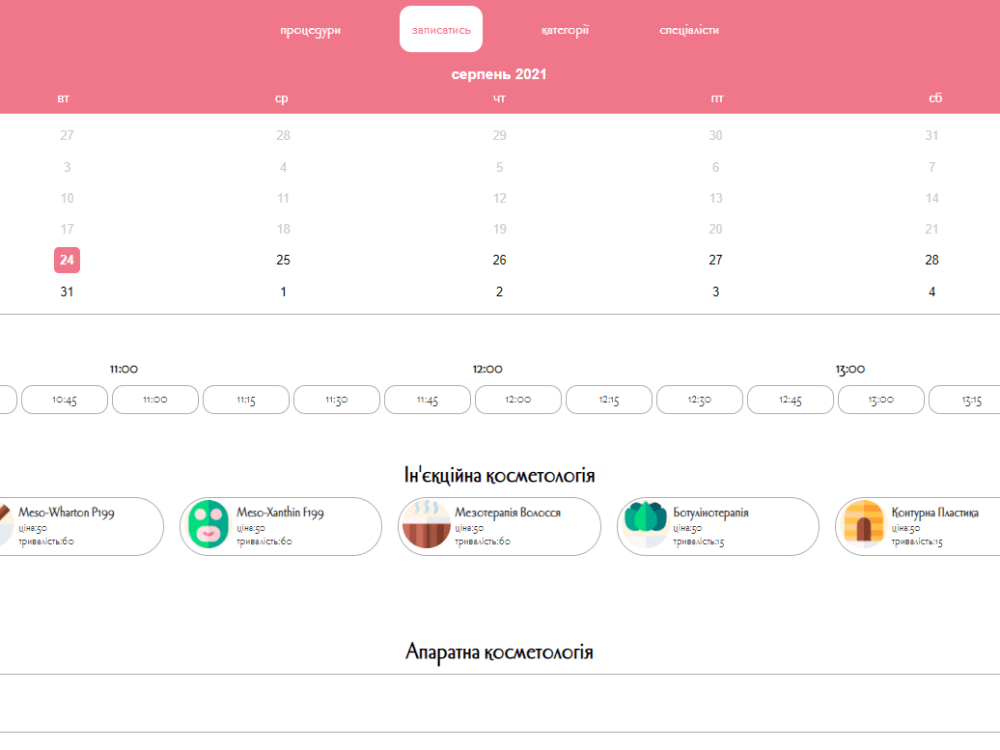Choose the 11:30 time slot
This screenshot has height=750, width=1000.
pos(337,400)
